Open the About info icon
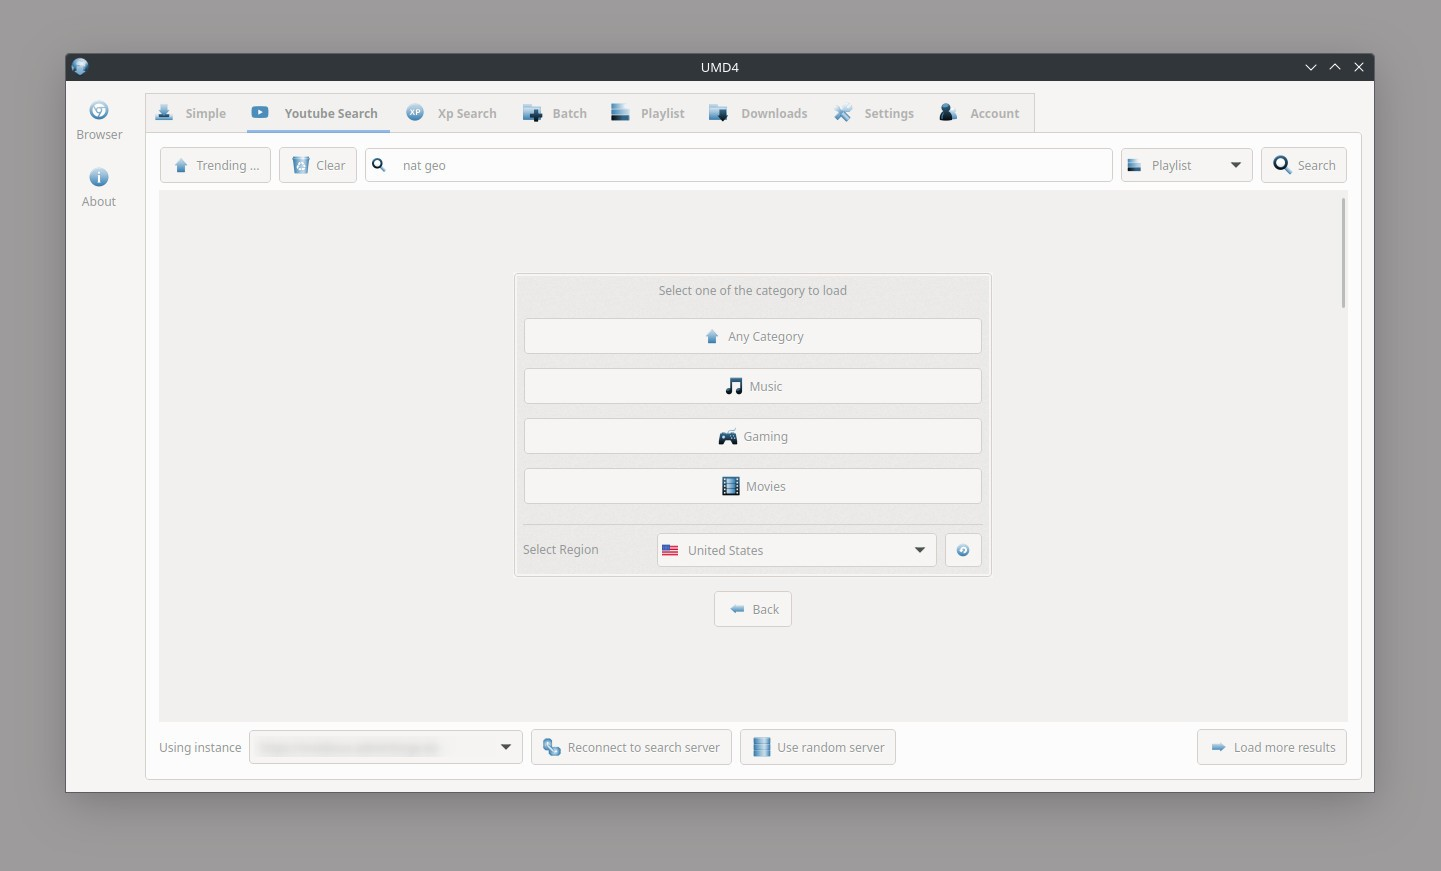 tap(99, 178)
